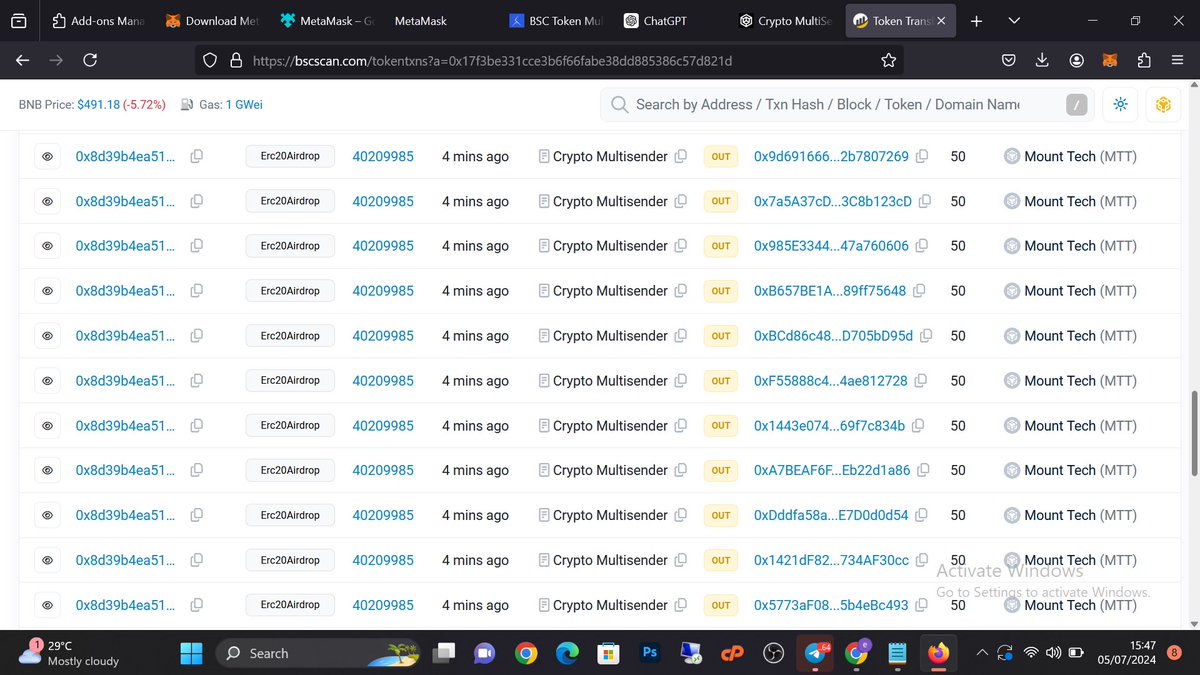Screen dimensions: 1200x675
Task: Click the slash search shortcut key
Action: click(1076, 104)
